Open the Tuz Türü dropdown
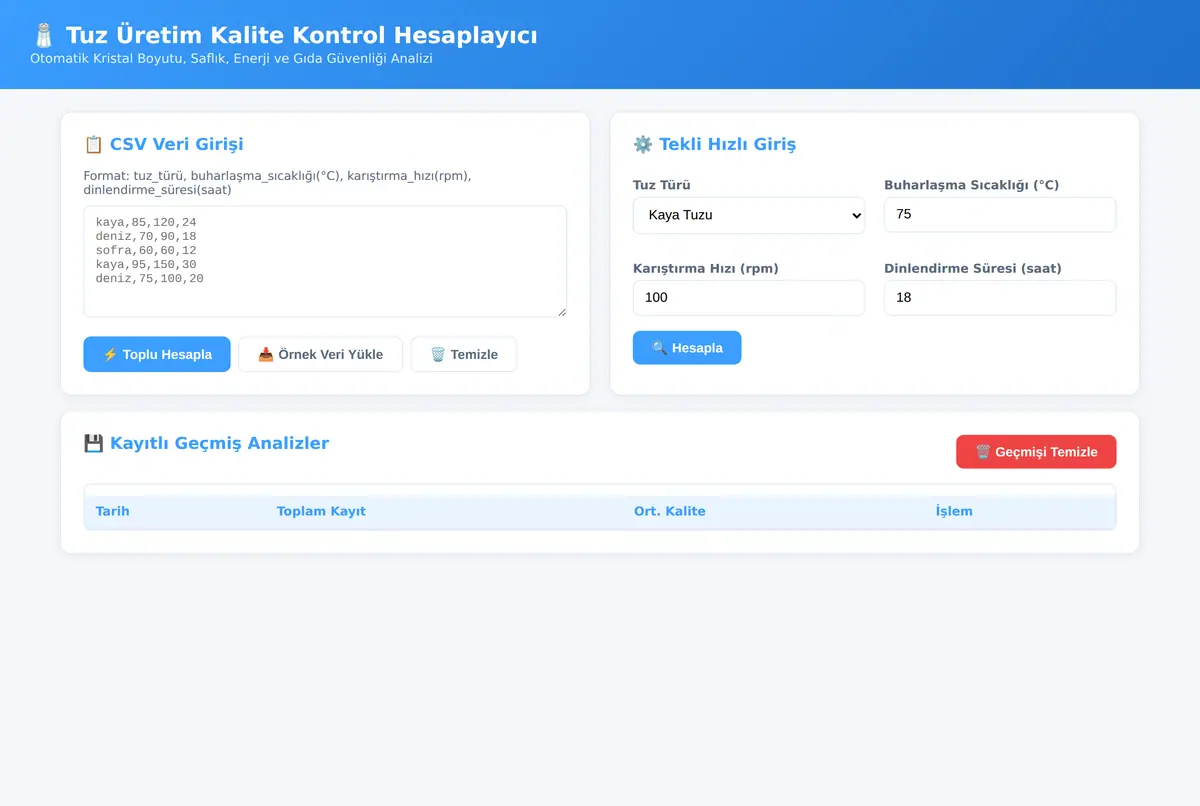Screen dimensions: 1200x806 [x=749, y=215]
